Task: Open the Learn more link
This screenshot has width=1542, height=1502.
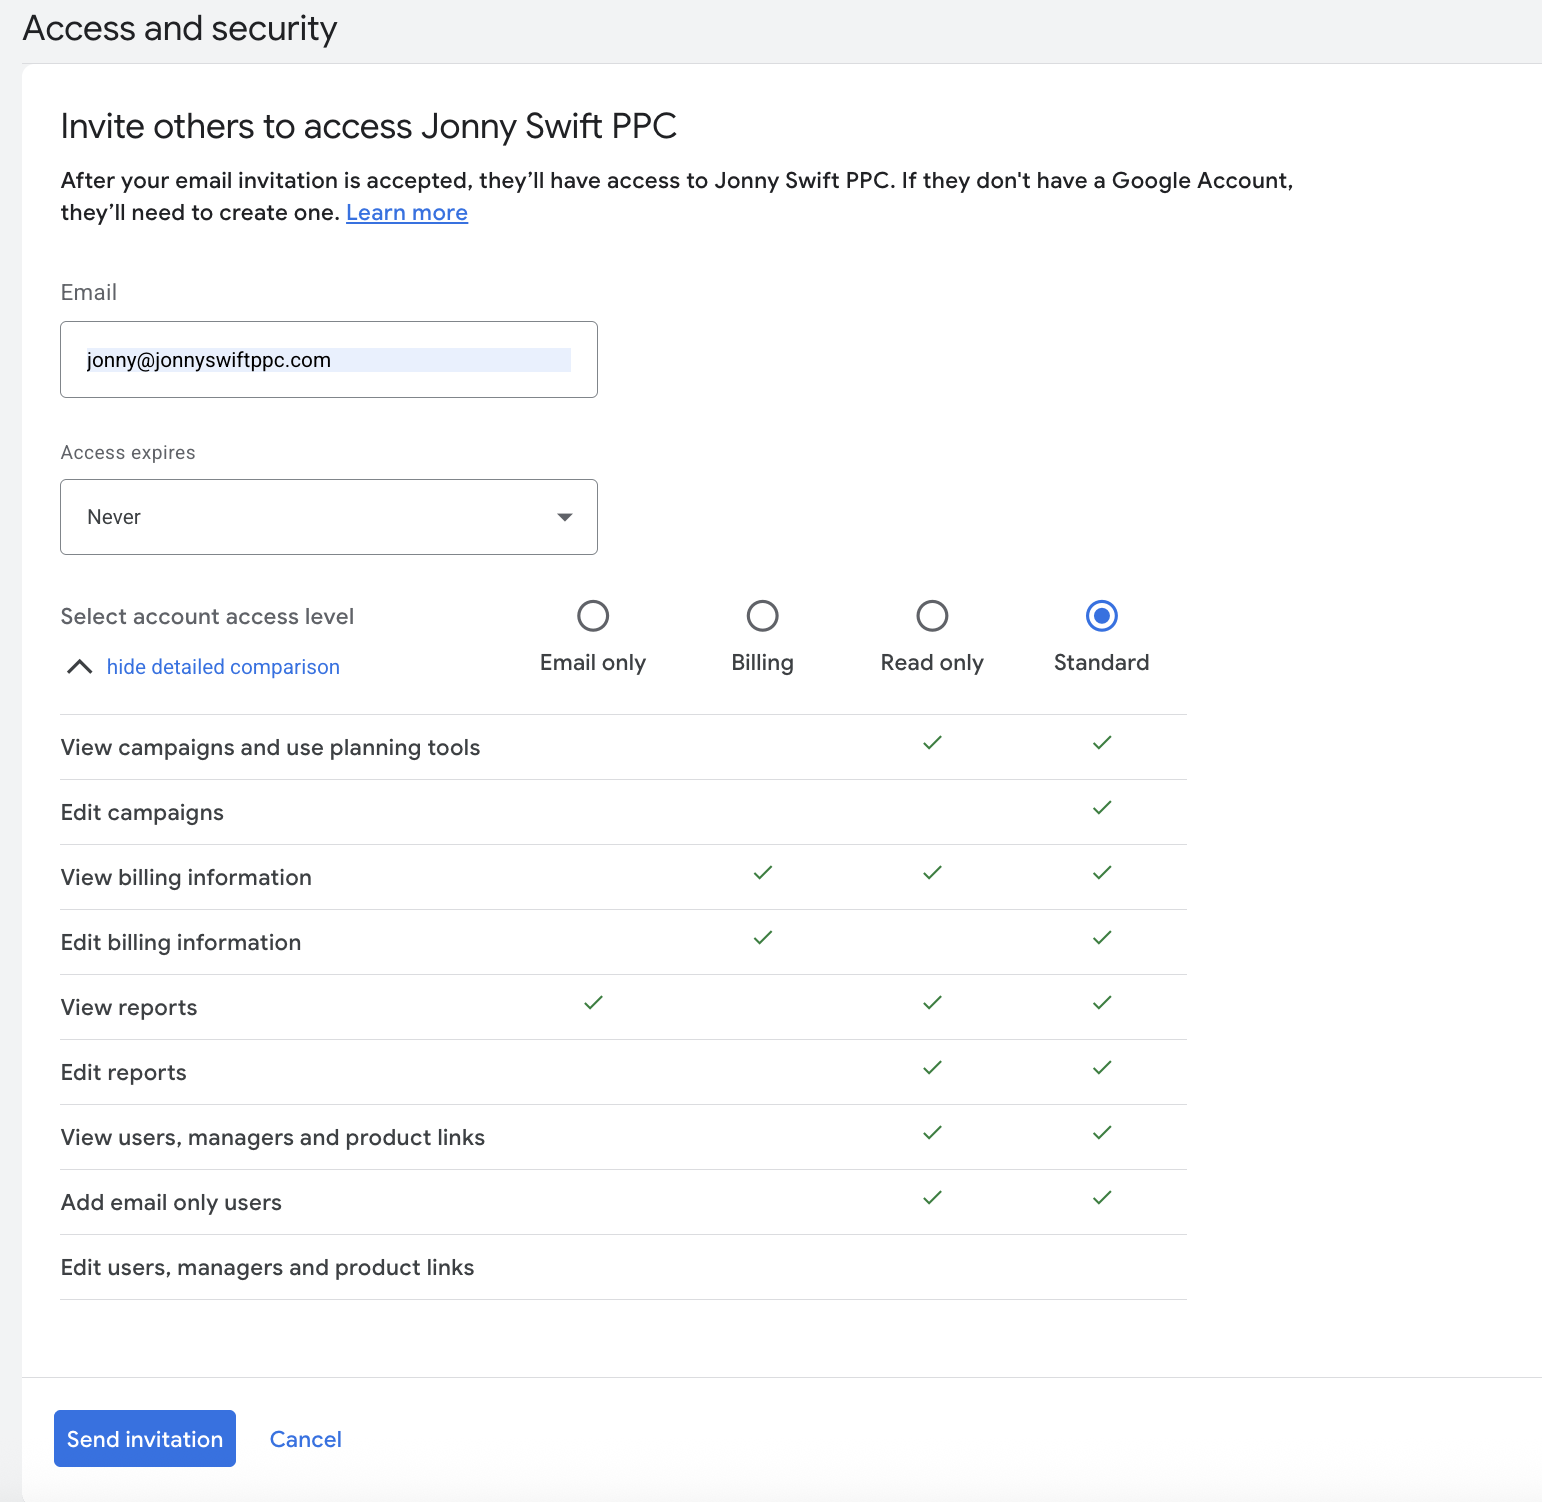Action: click(x=406, y=212)
